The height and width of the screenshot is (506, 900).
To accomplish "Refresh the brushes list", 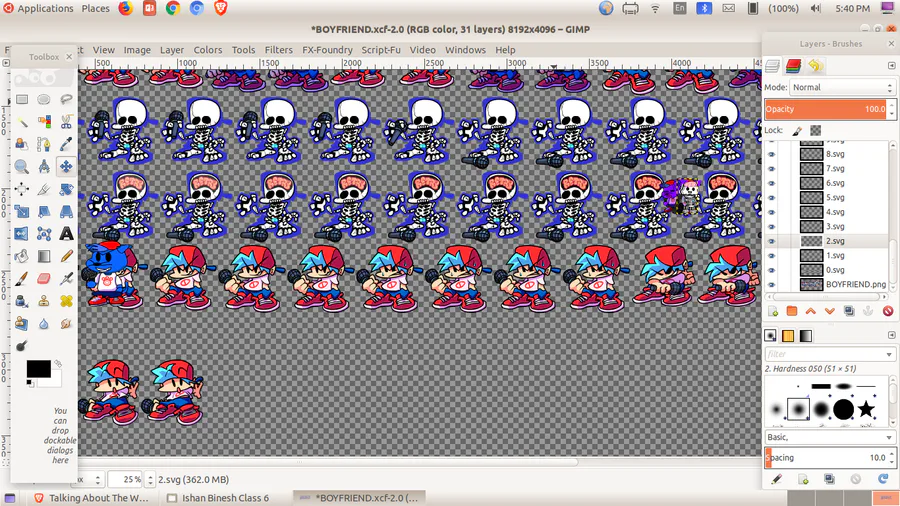I will 883,478.
